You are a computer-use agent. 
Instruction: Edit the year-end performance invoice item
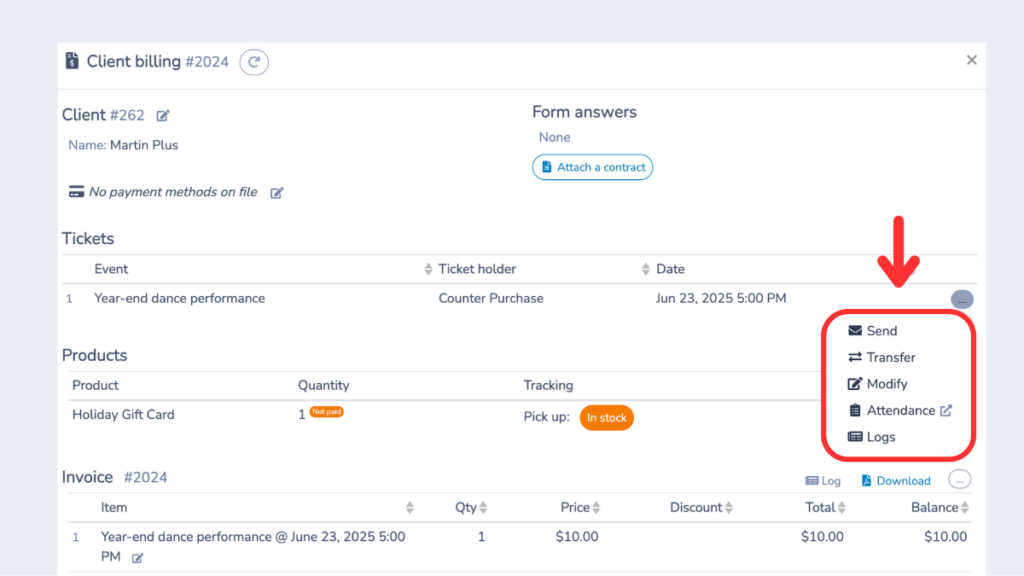click(137, 557)
